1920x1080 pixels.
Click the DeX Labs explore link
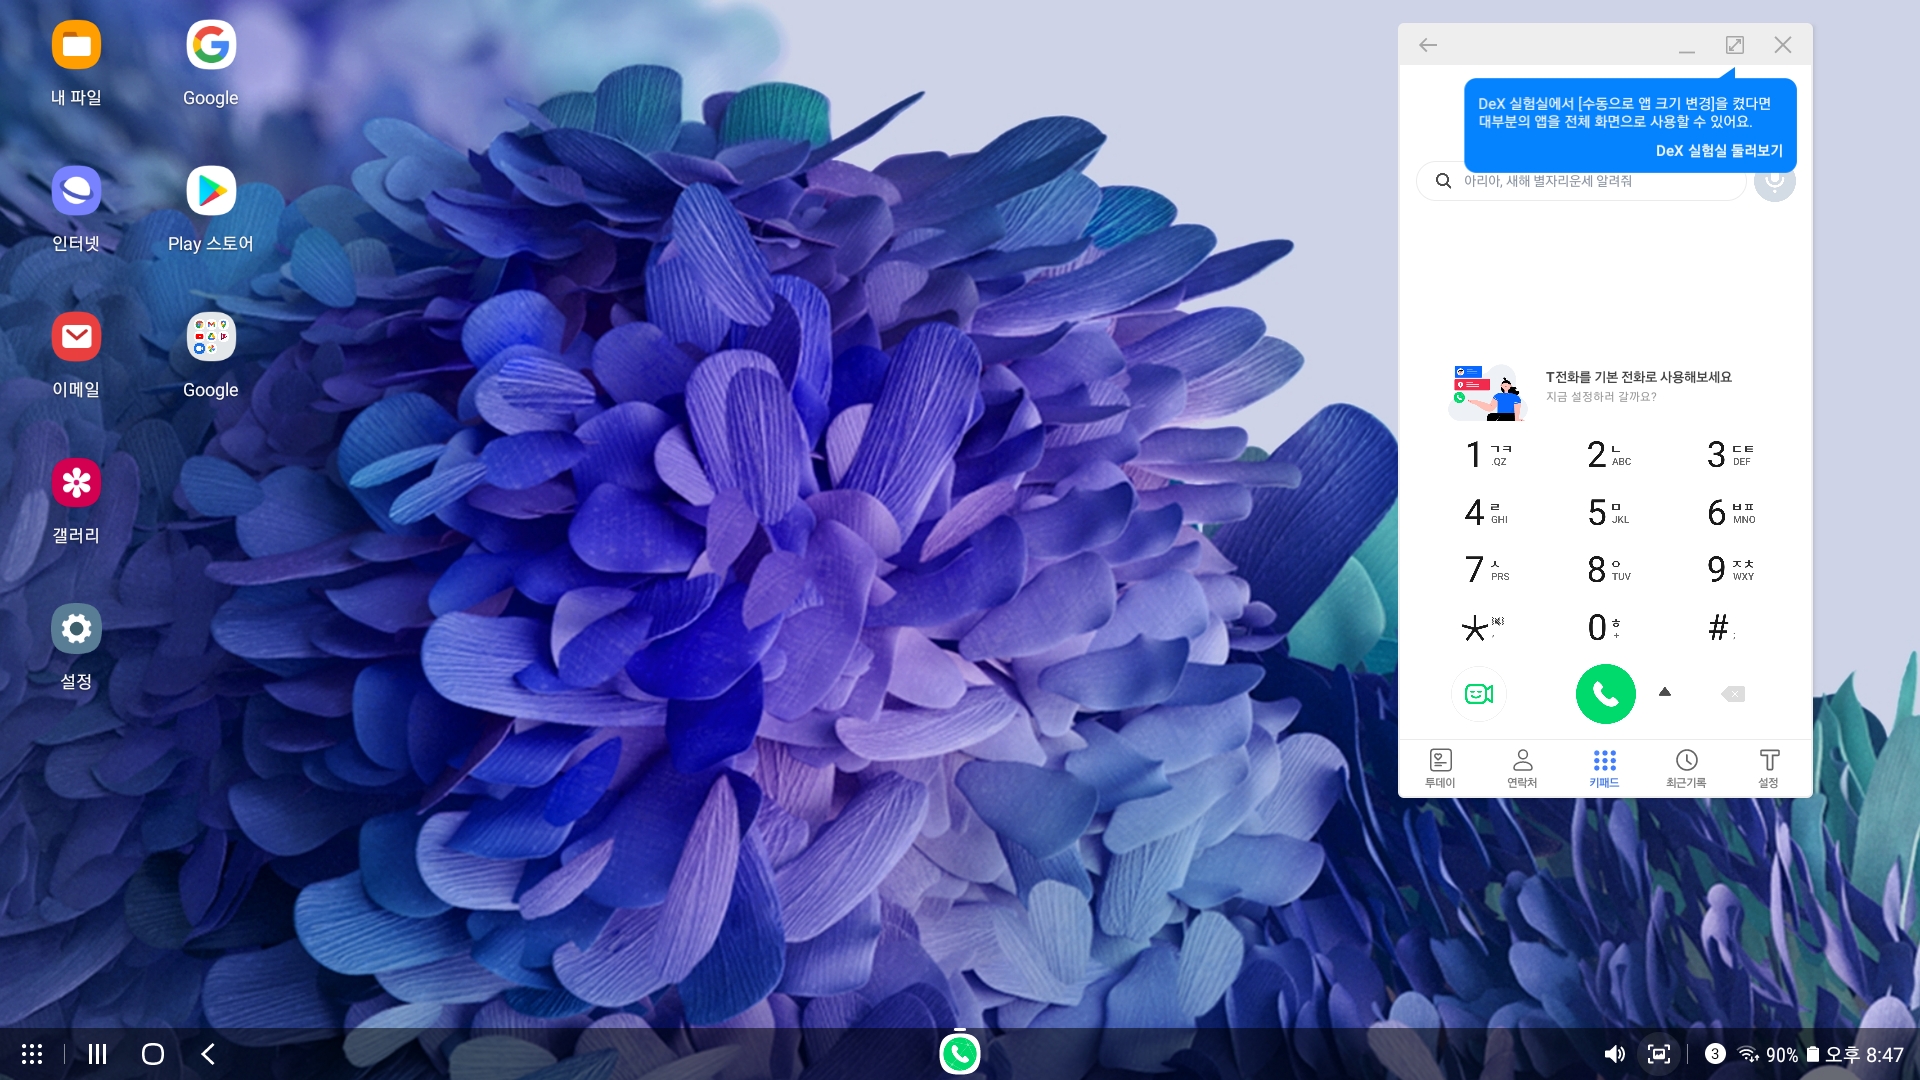[1718, 151]
